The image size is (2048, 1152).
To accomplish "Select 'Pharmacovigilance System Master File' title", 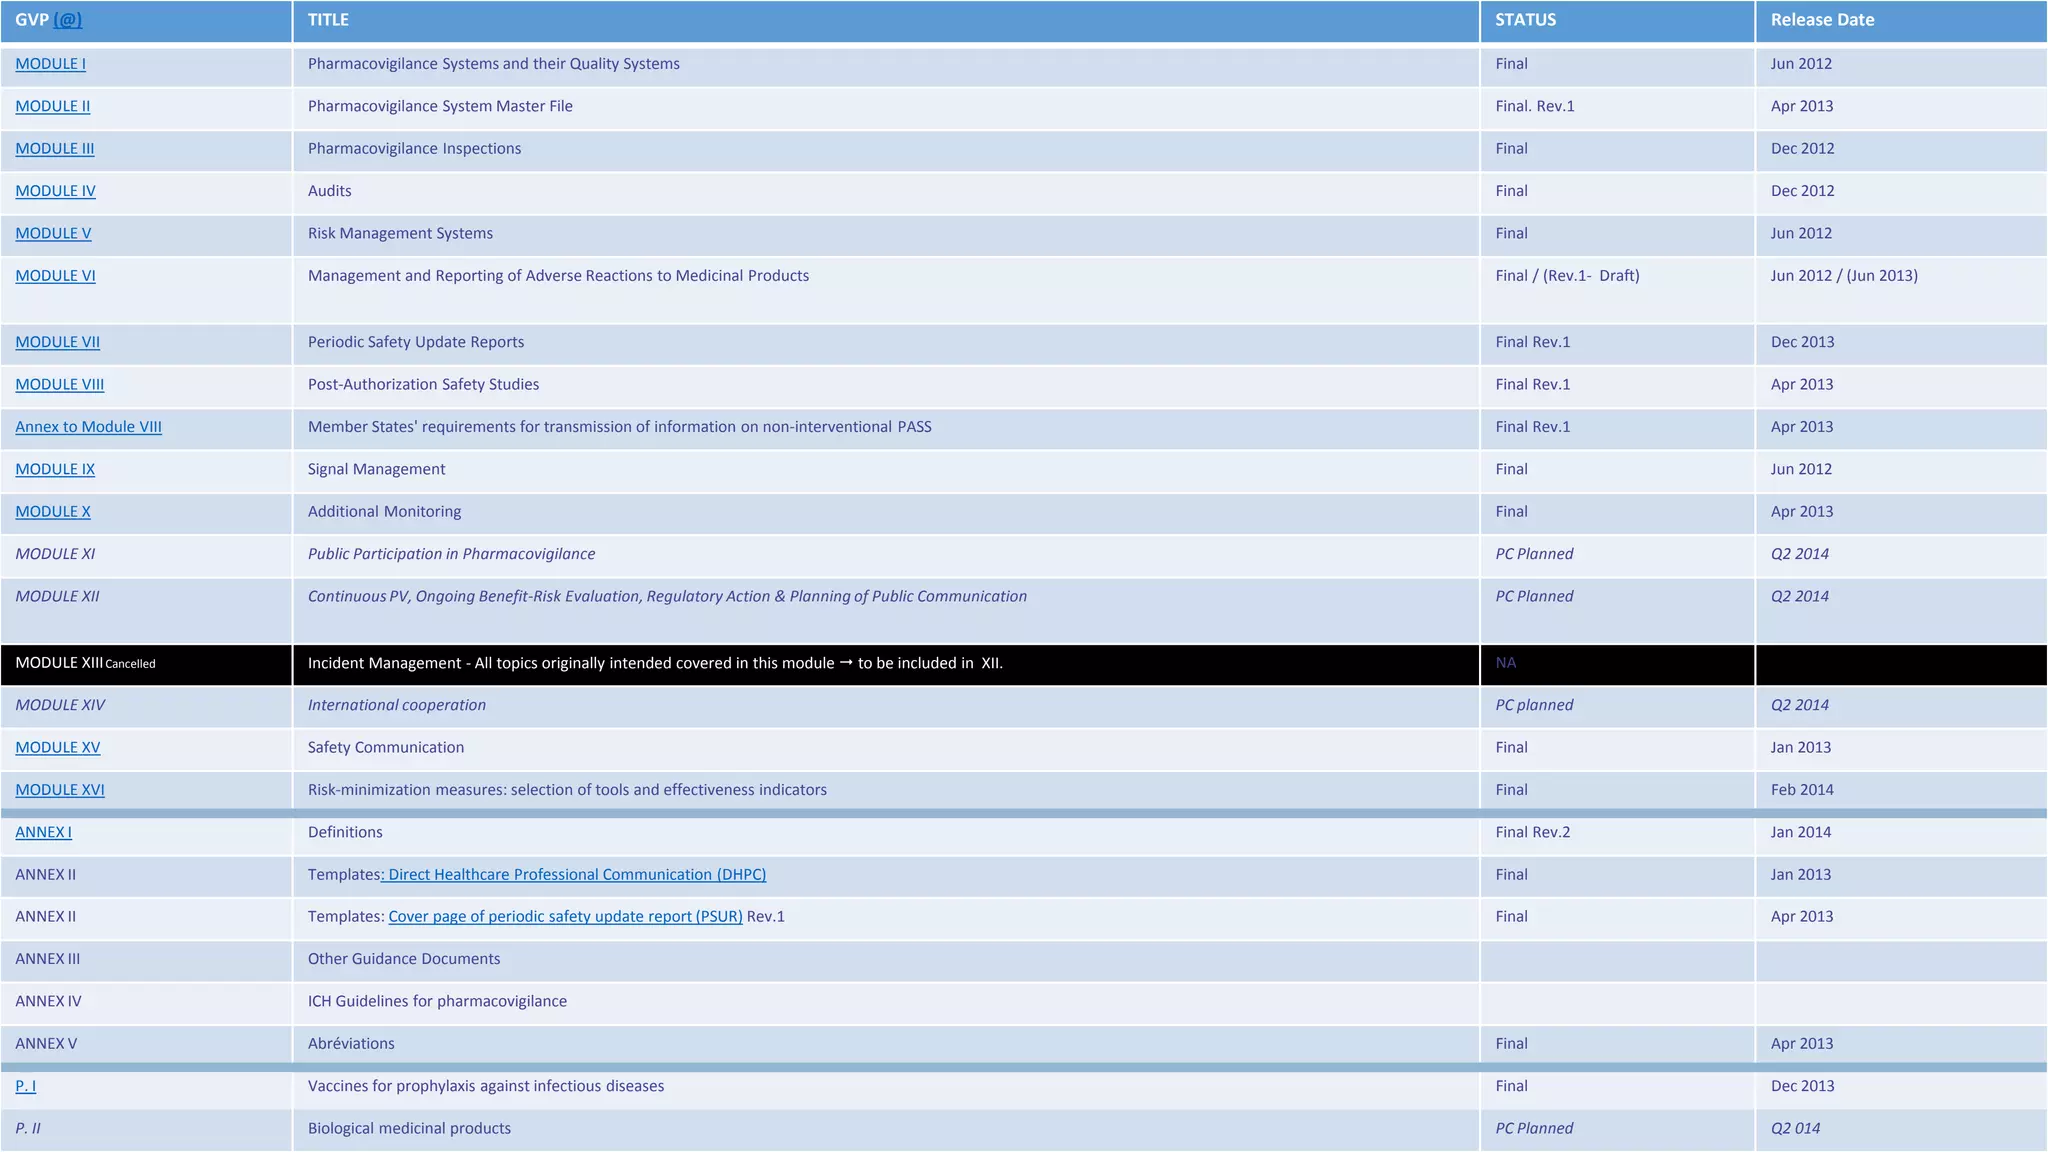I will pos(440,106).
